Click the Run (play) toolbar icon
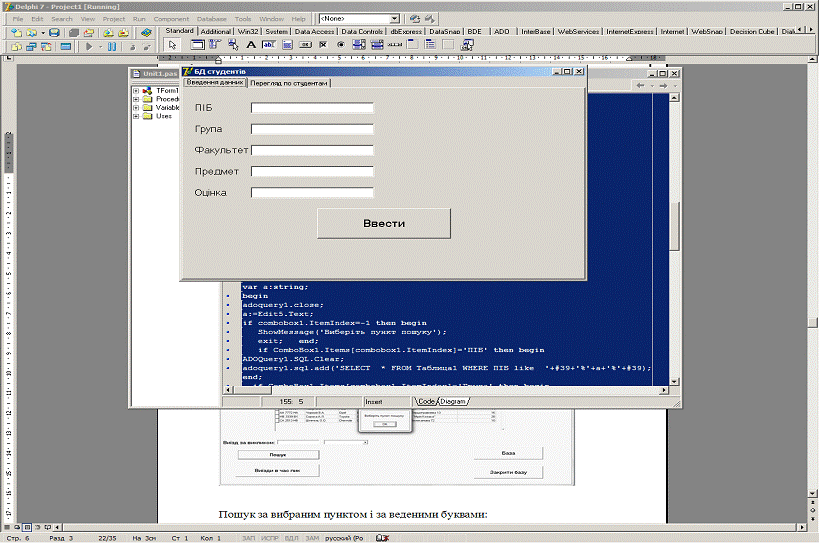The height and width of the screenshot is (543, 819). coord(89,46)
